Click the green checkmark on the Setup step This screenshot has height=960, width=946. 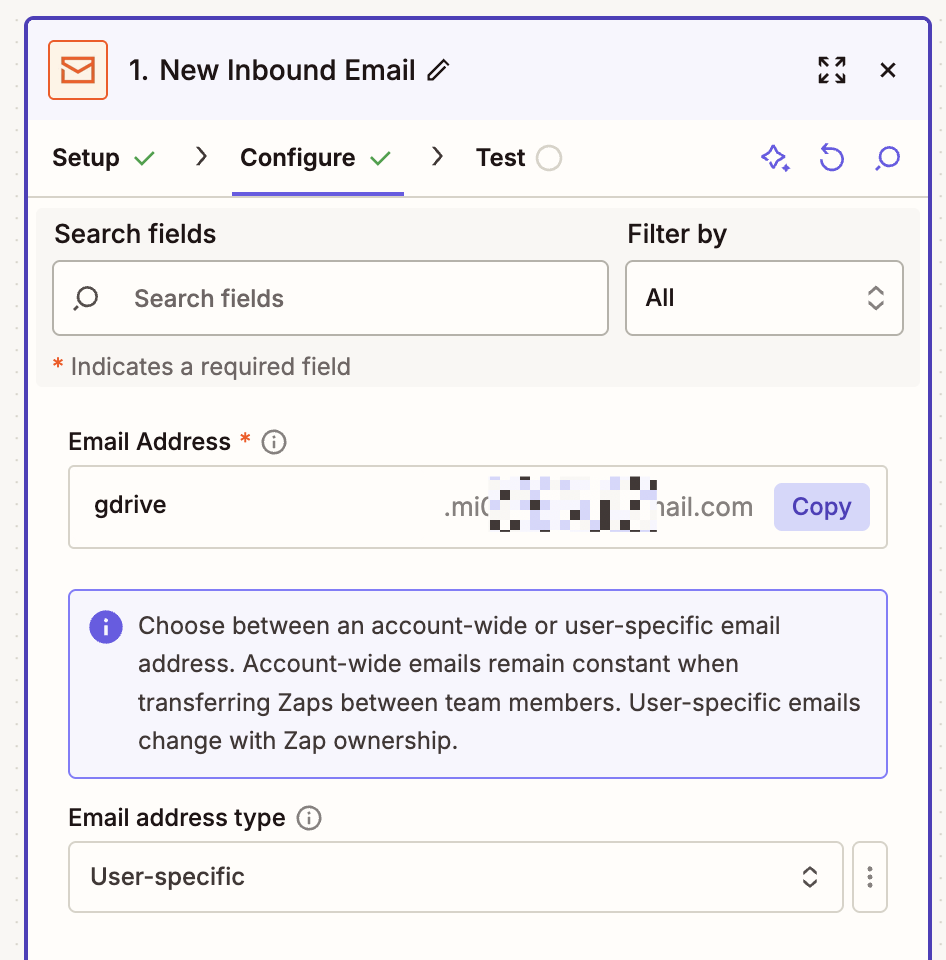(x=143, y=157)
